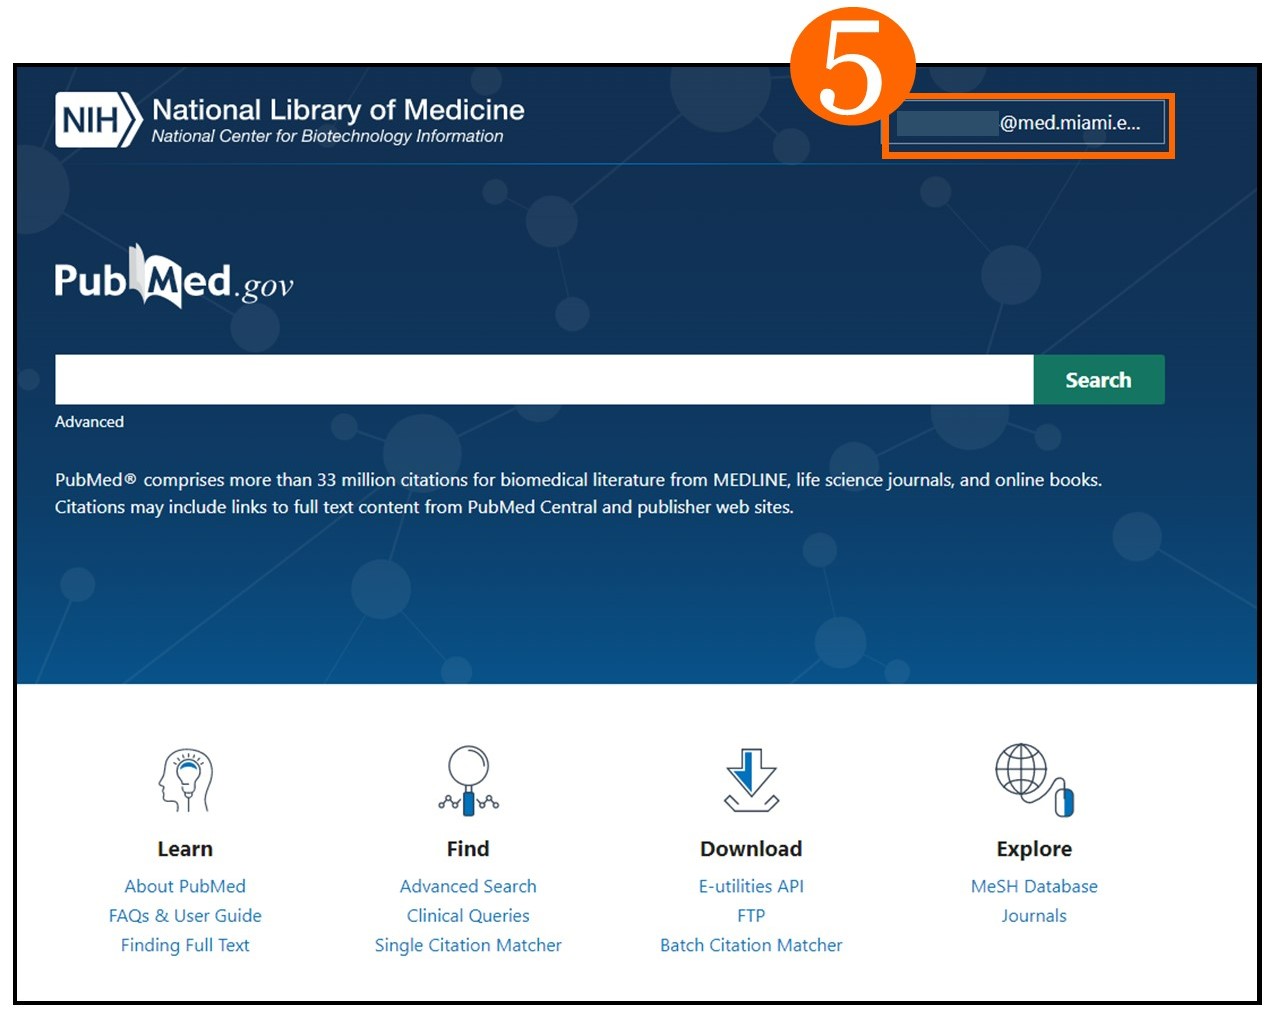This screenshot has width=1275, height=1013.
Task: Open About PubMed
Action: point(185,886)
